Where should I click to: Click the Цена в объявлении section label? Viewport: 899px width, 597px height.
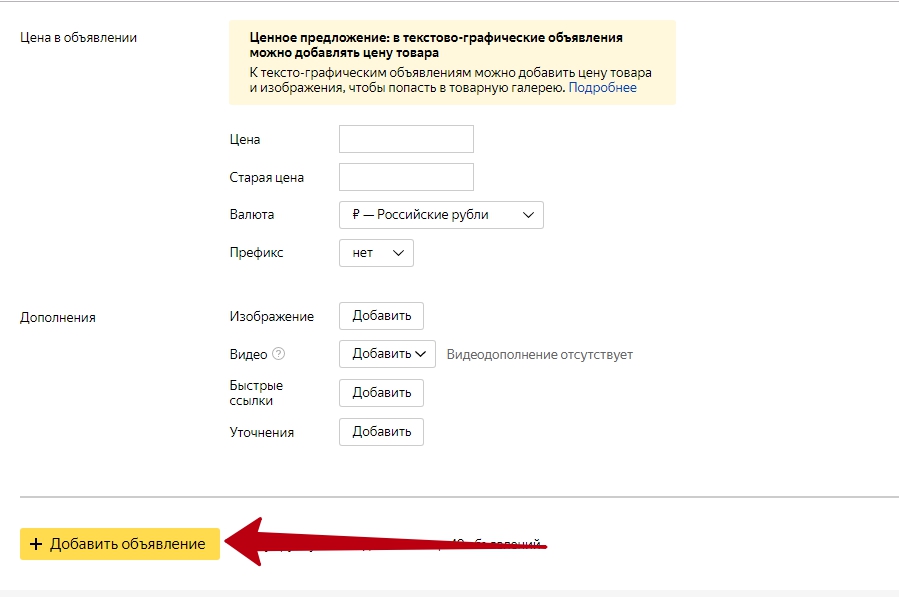[x=79, y=38]
